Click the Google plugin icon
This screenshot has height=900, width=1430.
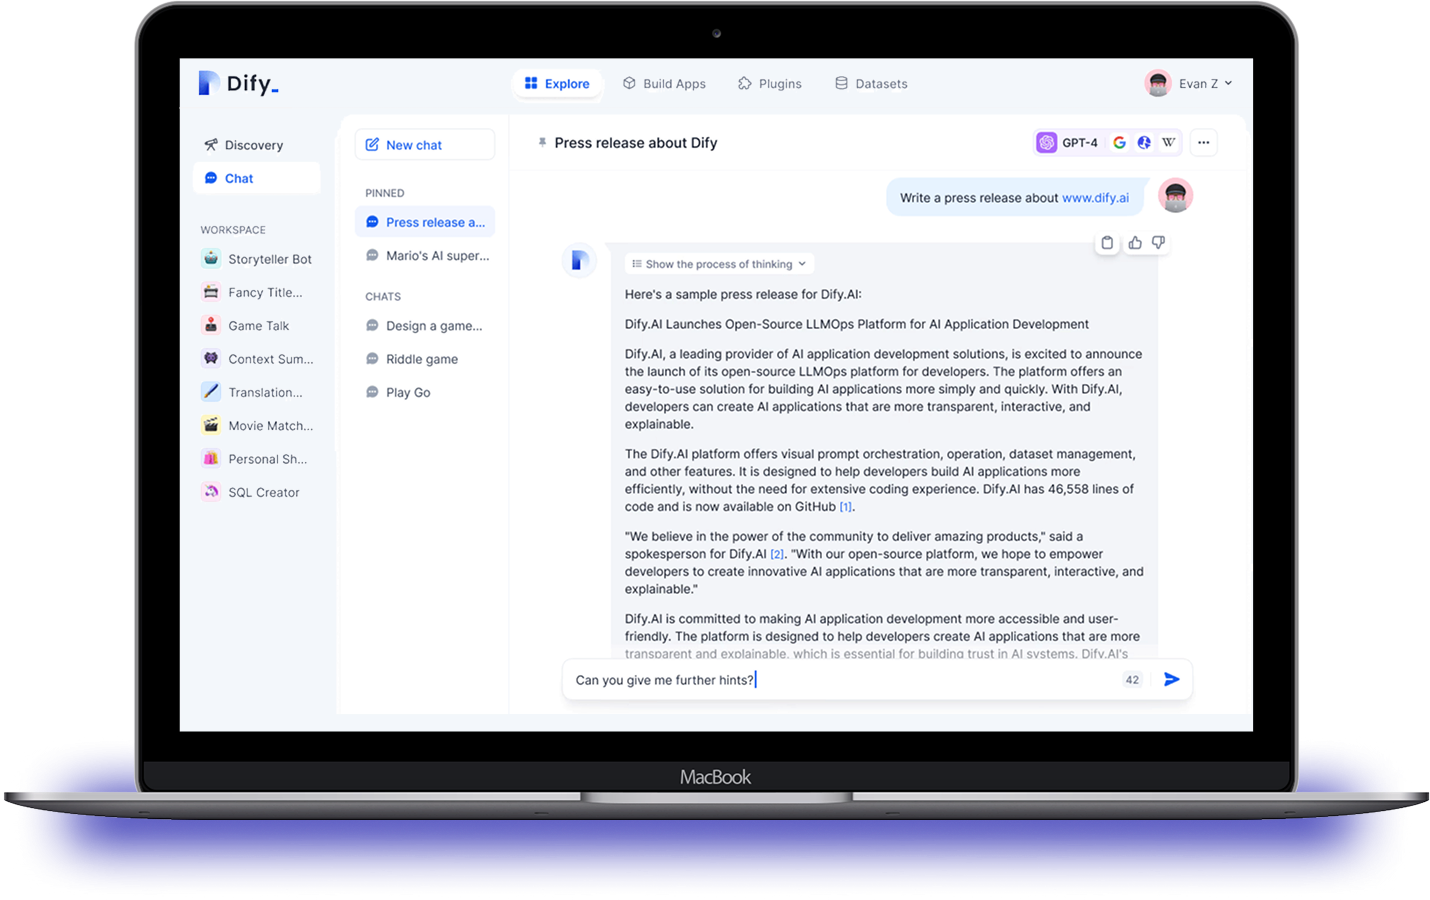[x=1119, y=143]
